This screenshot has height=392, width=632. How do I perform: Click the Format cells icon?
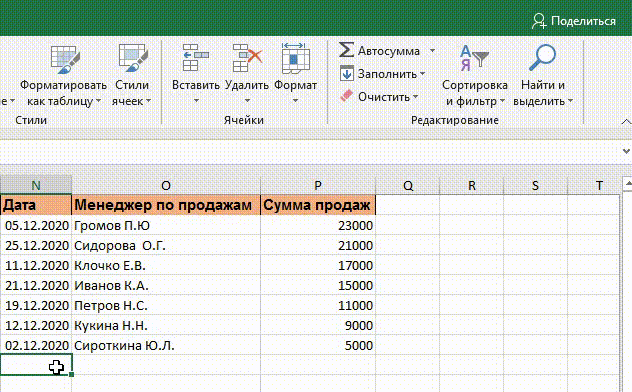295,59
